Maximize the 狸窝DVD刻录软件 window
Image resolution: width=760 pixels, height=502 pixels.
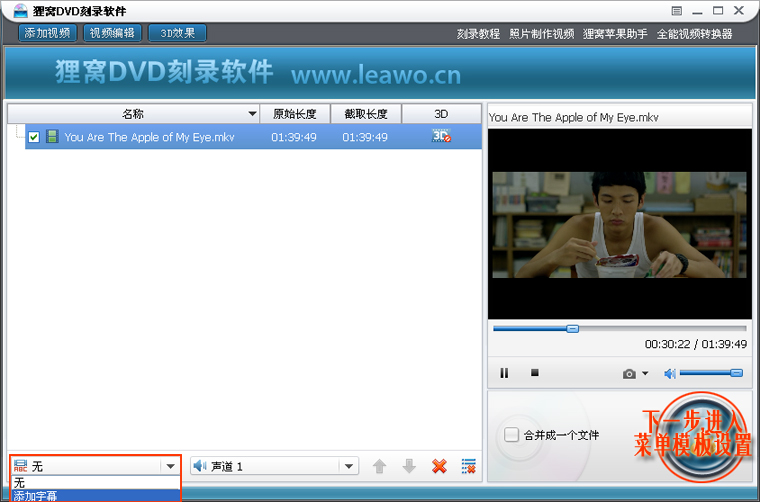tap(718, 10)
